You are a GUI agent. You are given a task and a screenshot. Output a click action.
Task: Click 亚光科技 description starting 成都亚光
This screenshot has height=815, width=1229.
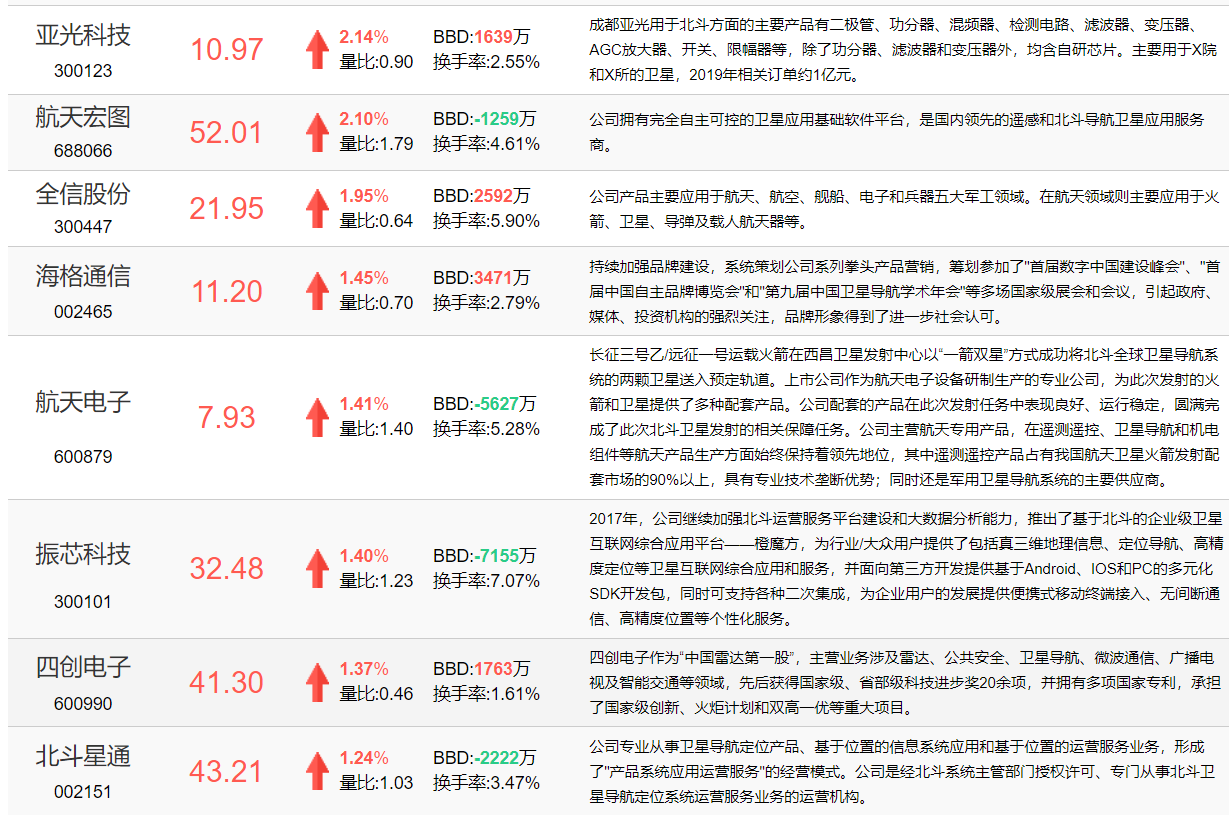pyautogui.click(x=905, y=49)
